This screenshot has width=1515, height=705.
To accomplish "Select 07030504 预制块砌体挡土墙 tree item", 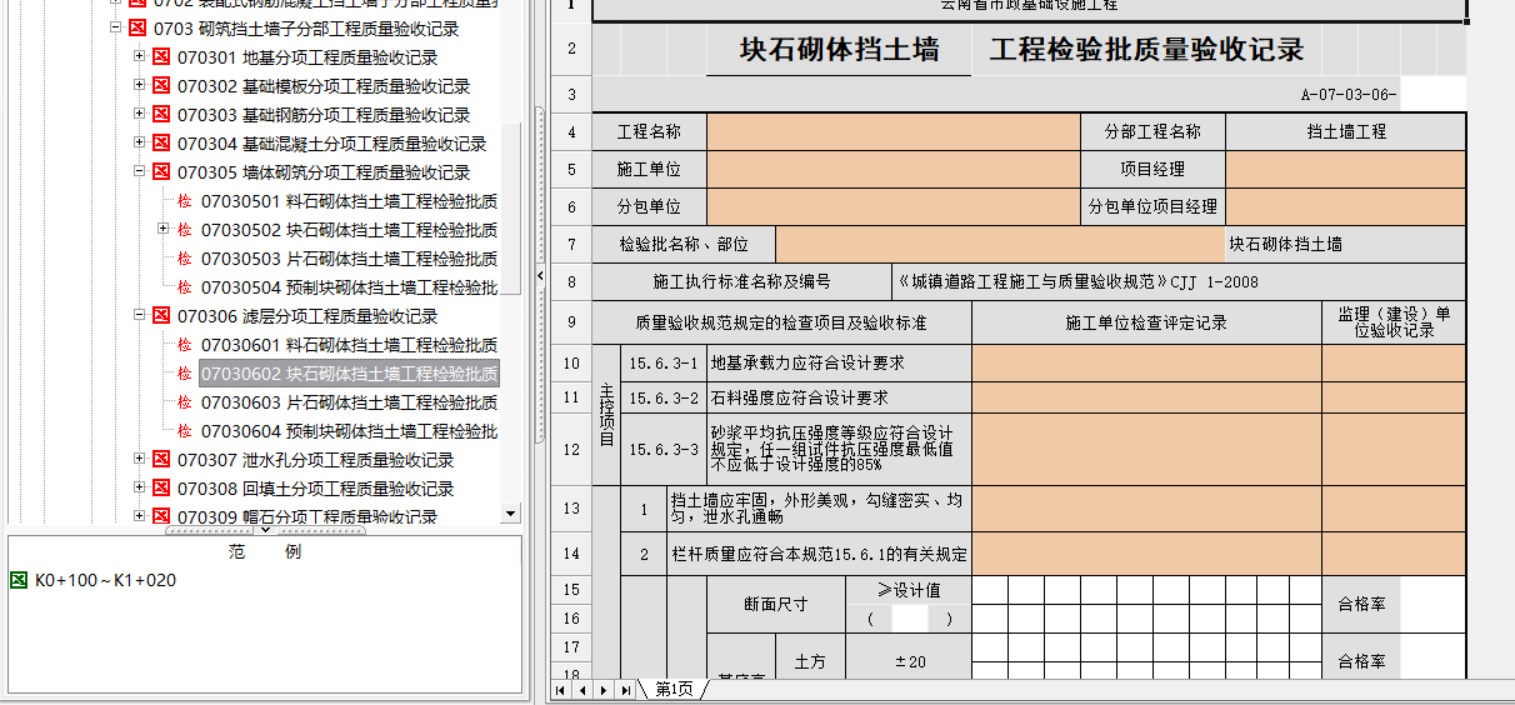I will click(x=348, y=287).
